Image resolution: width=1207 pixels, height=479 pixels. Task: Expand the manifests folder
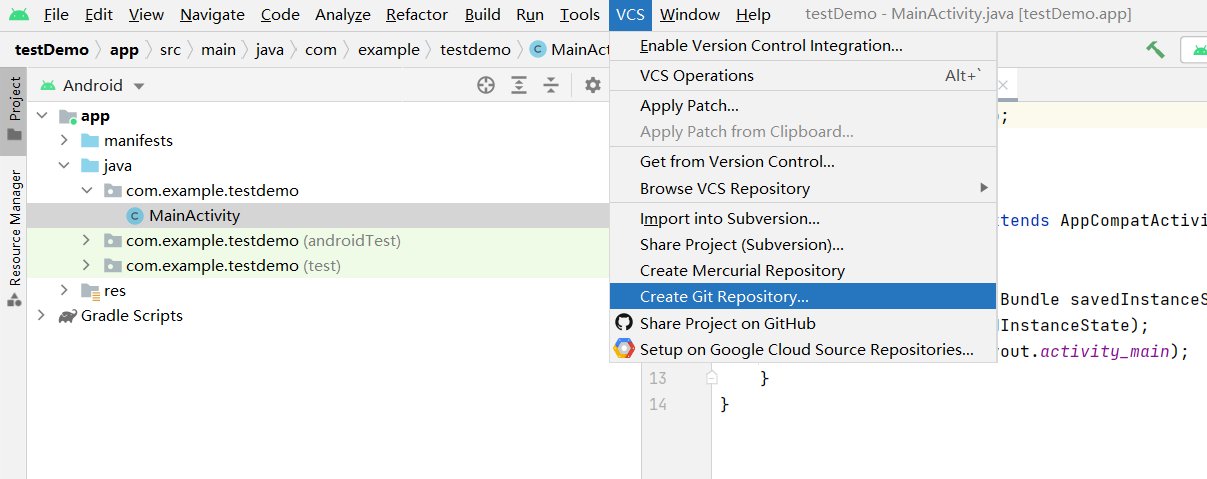[x=64, y=141]
